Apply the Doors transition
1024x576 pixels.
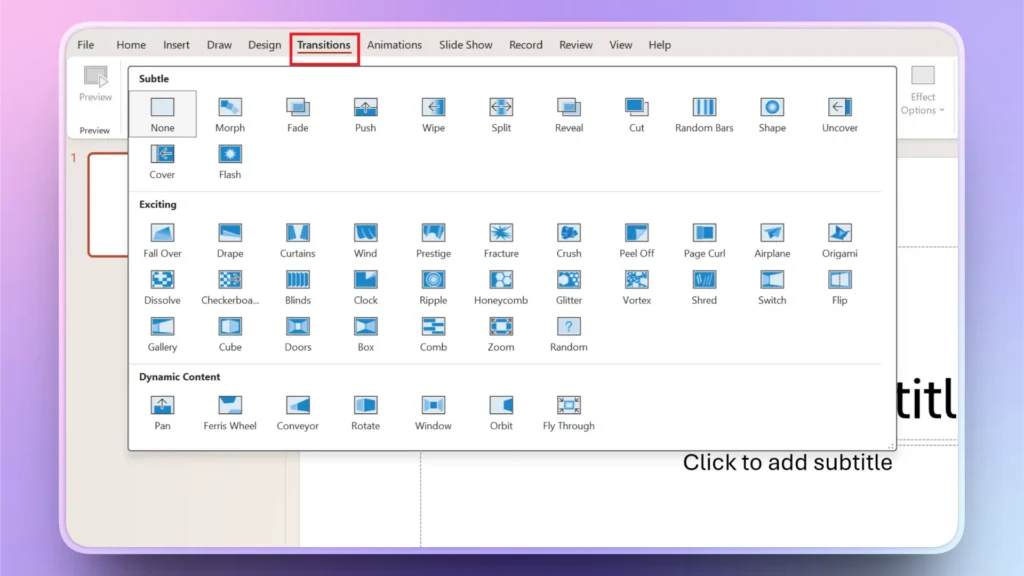298,334
